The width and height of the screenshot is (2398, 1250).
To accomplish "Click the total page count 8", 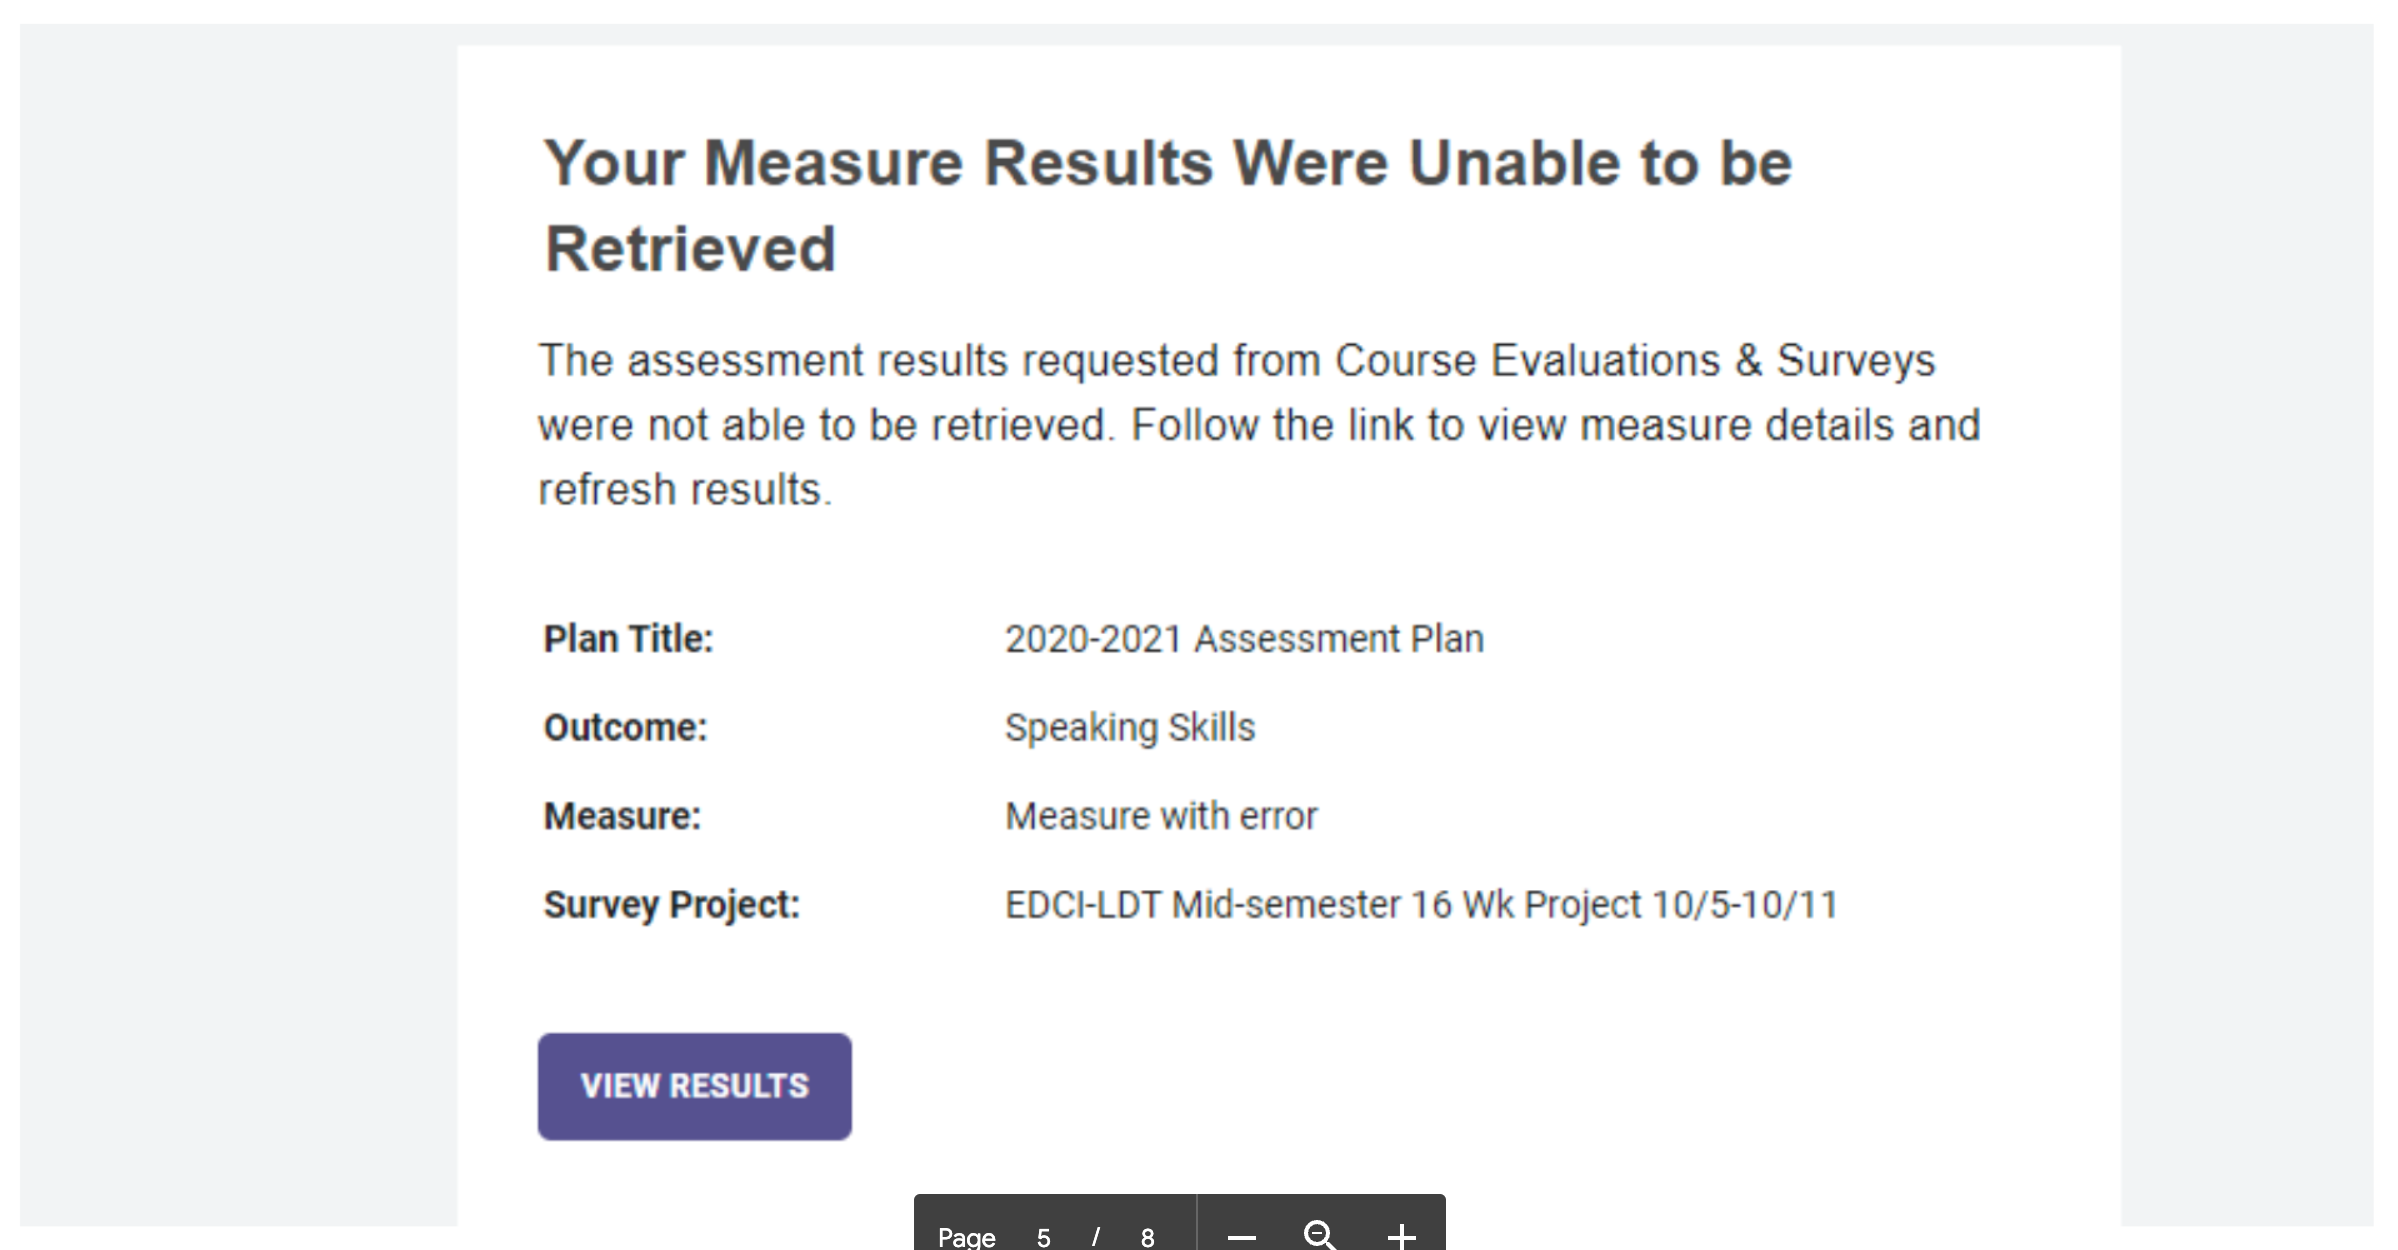I will pyautogui.click(x=1147, y=1238).
